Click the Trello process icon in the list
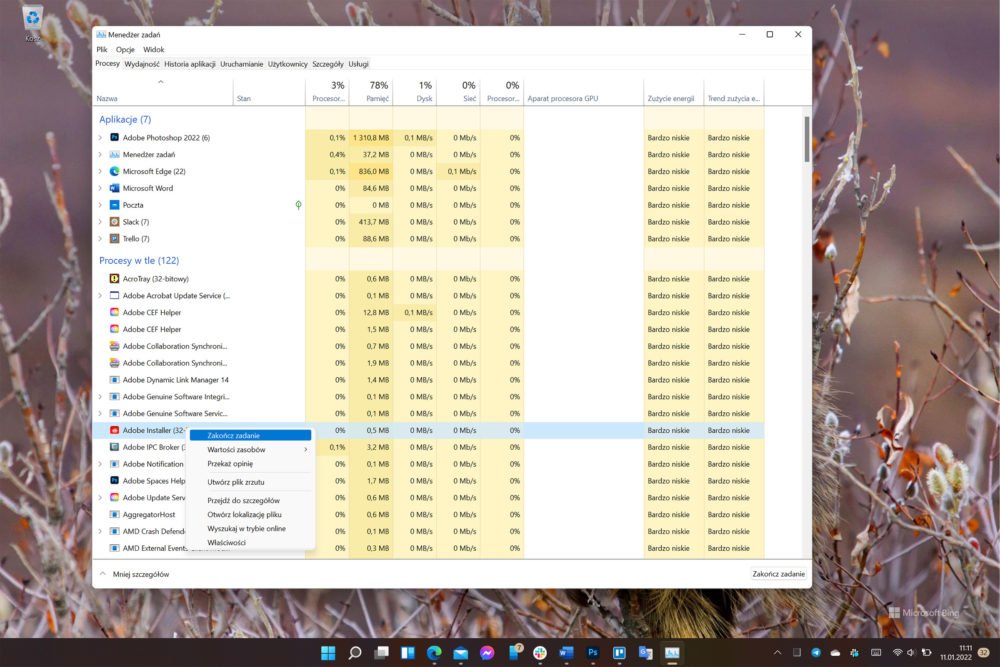This screenshot has width=1000, height=667. [114, 238]
